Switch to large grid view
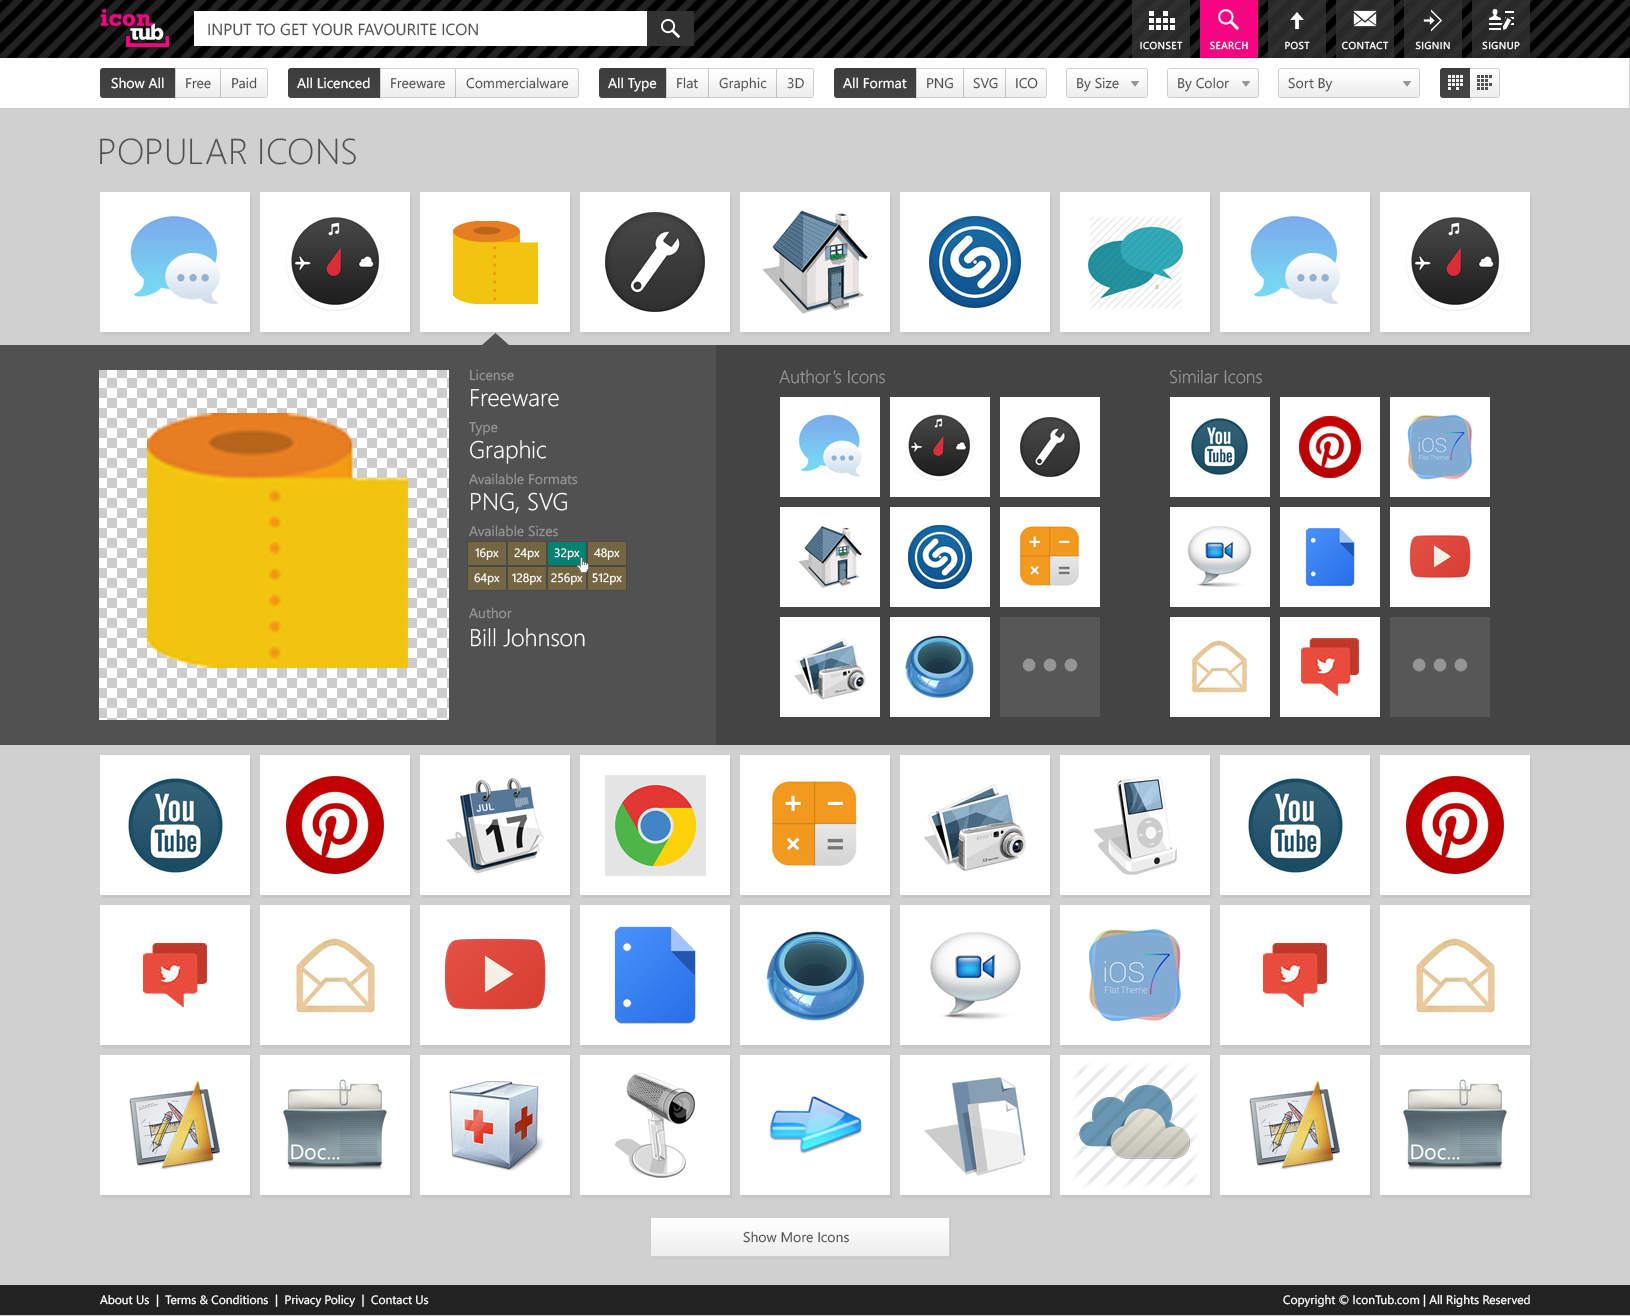Image resolution: width=1630 pixels, height=1316 pixels. tap(1455, 83)
